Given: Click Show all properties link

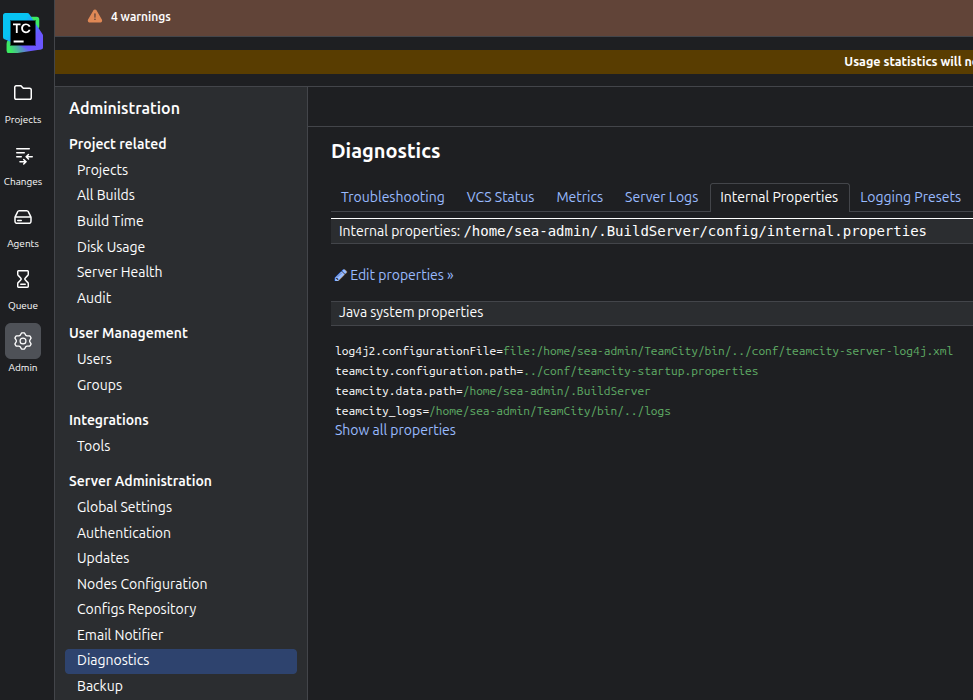Looking at the screenshot, I should click(x=395, y=430).
